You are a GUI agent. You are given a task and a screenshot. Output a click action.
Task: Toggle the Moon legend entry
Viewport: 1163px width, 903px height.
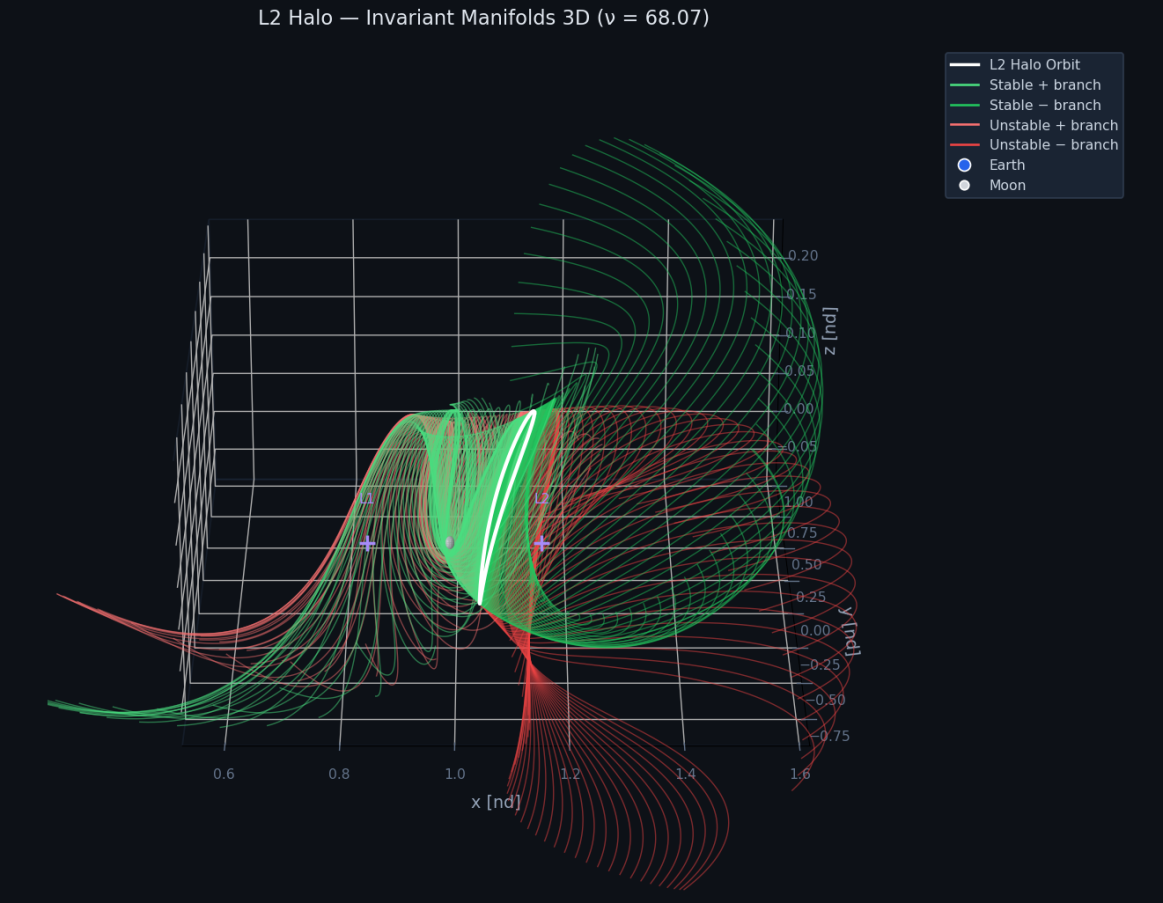point(990,185)
